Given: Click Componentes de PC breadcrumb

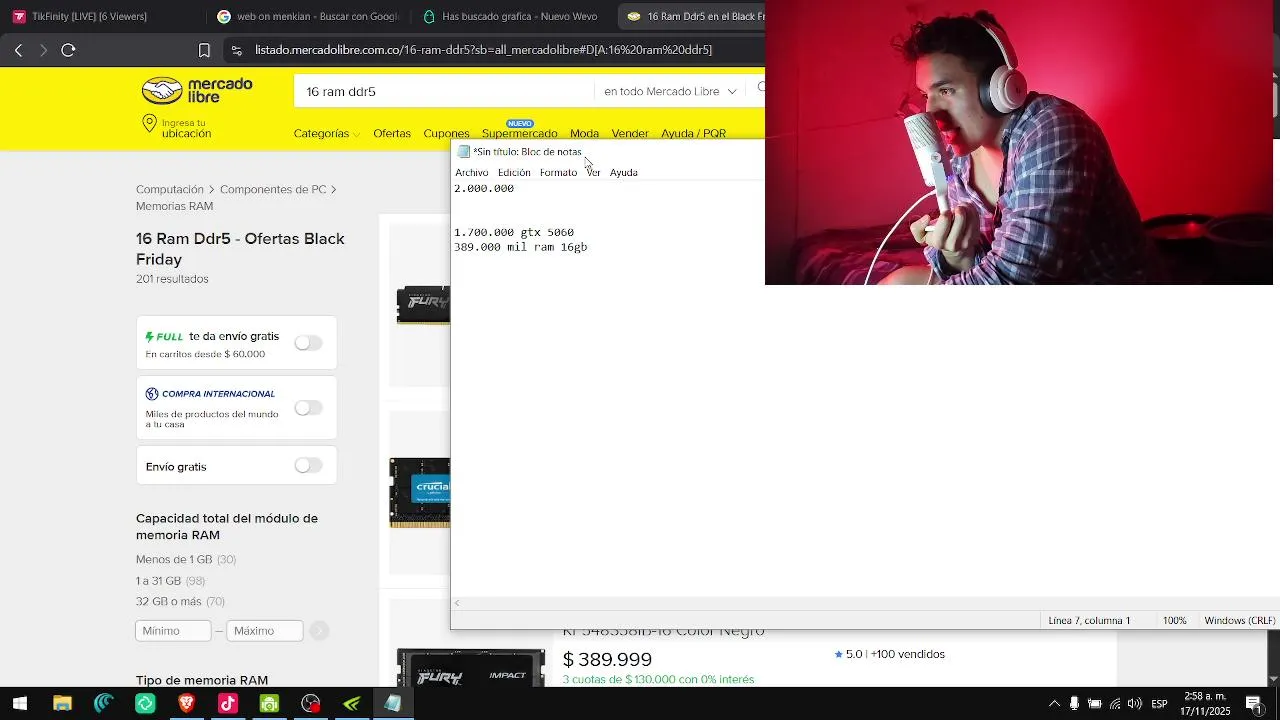Looking at the screenshot, I should [273, 189].
